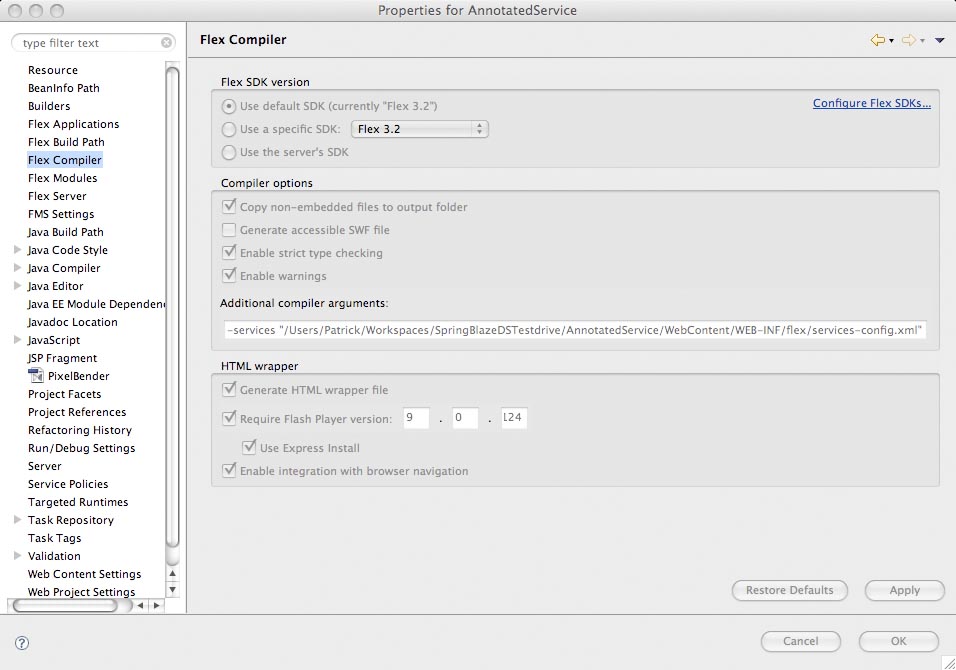Image resolution: width=956 pixels, height=670 pixels.
Task: Select Service Policies item
Action: [68, 484]
